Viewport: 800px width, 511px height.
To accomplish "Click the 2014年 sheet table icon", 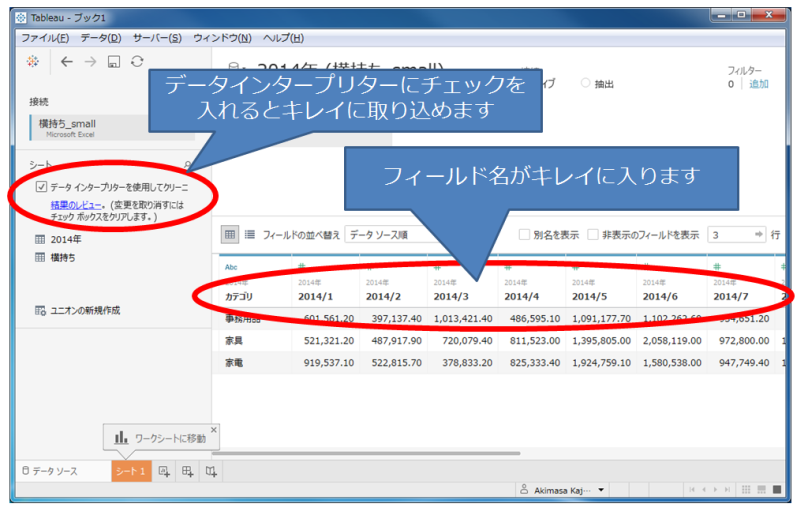I will click(40, 239).
